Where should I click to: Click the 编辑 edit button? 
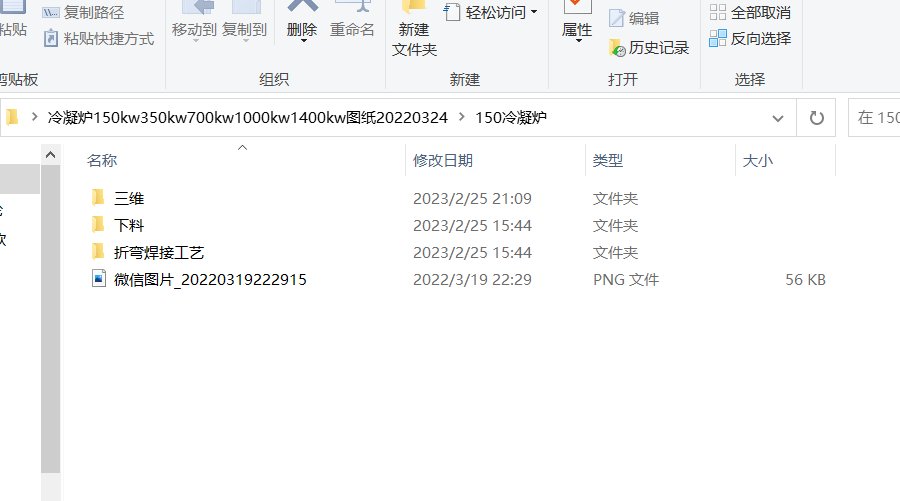634,18
